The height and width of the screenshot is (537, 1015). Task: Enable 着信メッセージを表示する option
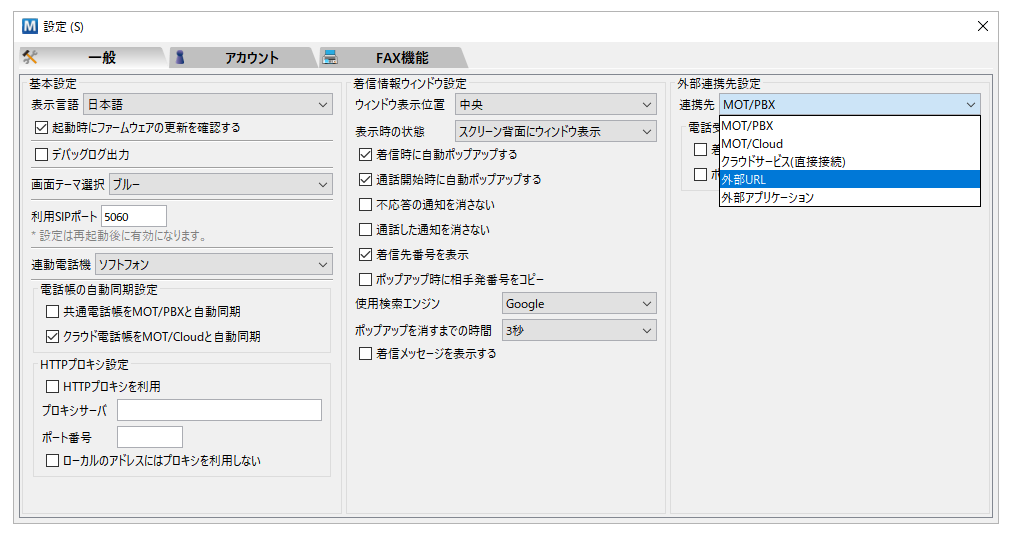pyautogui.click(x=366, y=354)
